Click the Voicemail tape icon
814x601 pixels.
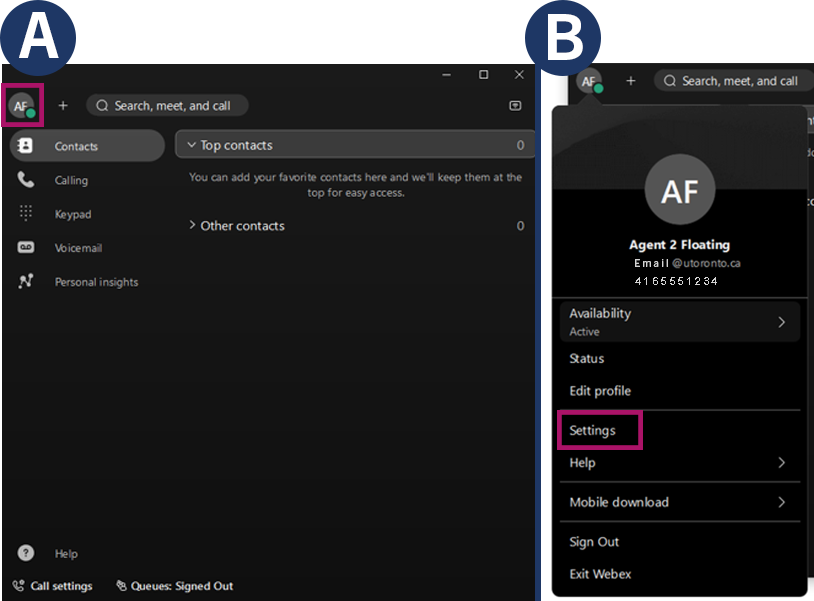[26, 247]
